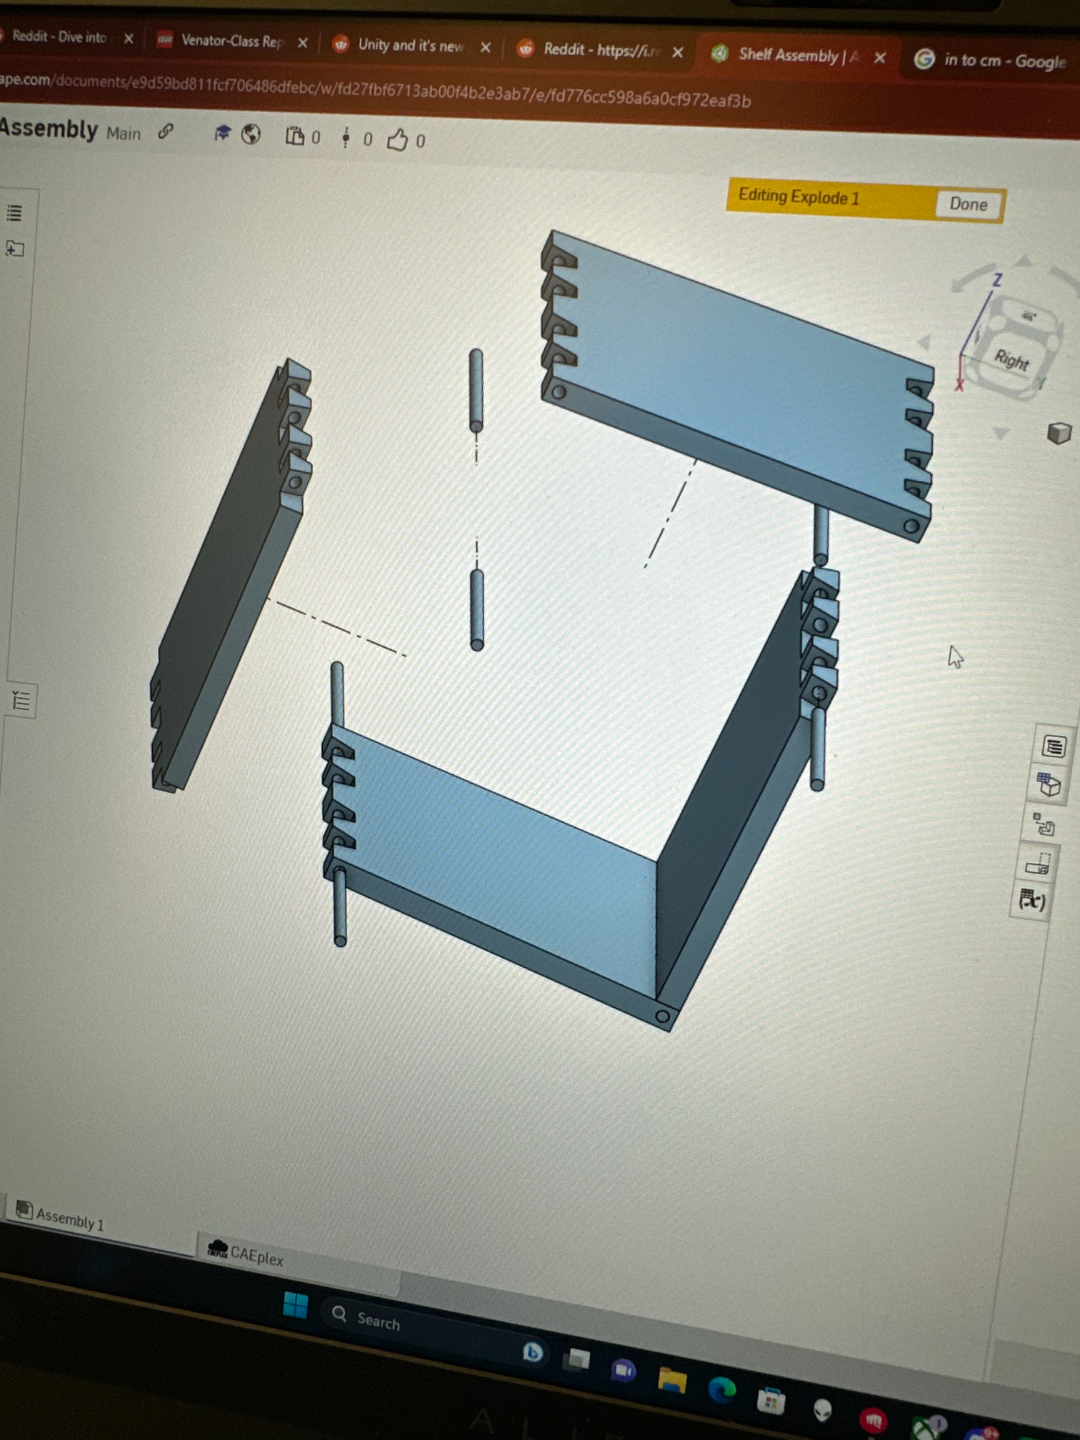This screenshot has width=1080, height=1440.
Task: Open the variable table panel icon
Action: (x=1032, y=900)
